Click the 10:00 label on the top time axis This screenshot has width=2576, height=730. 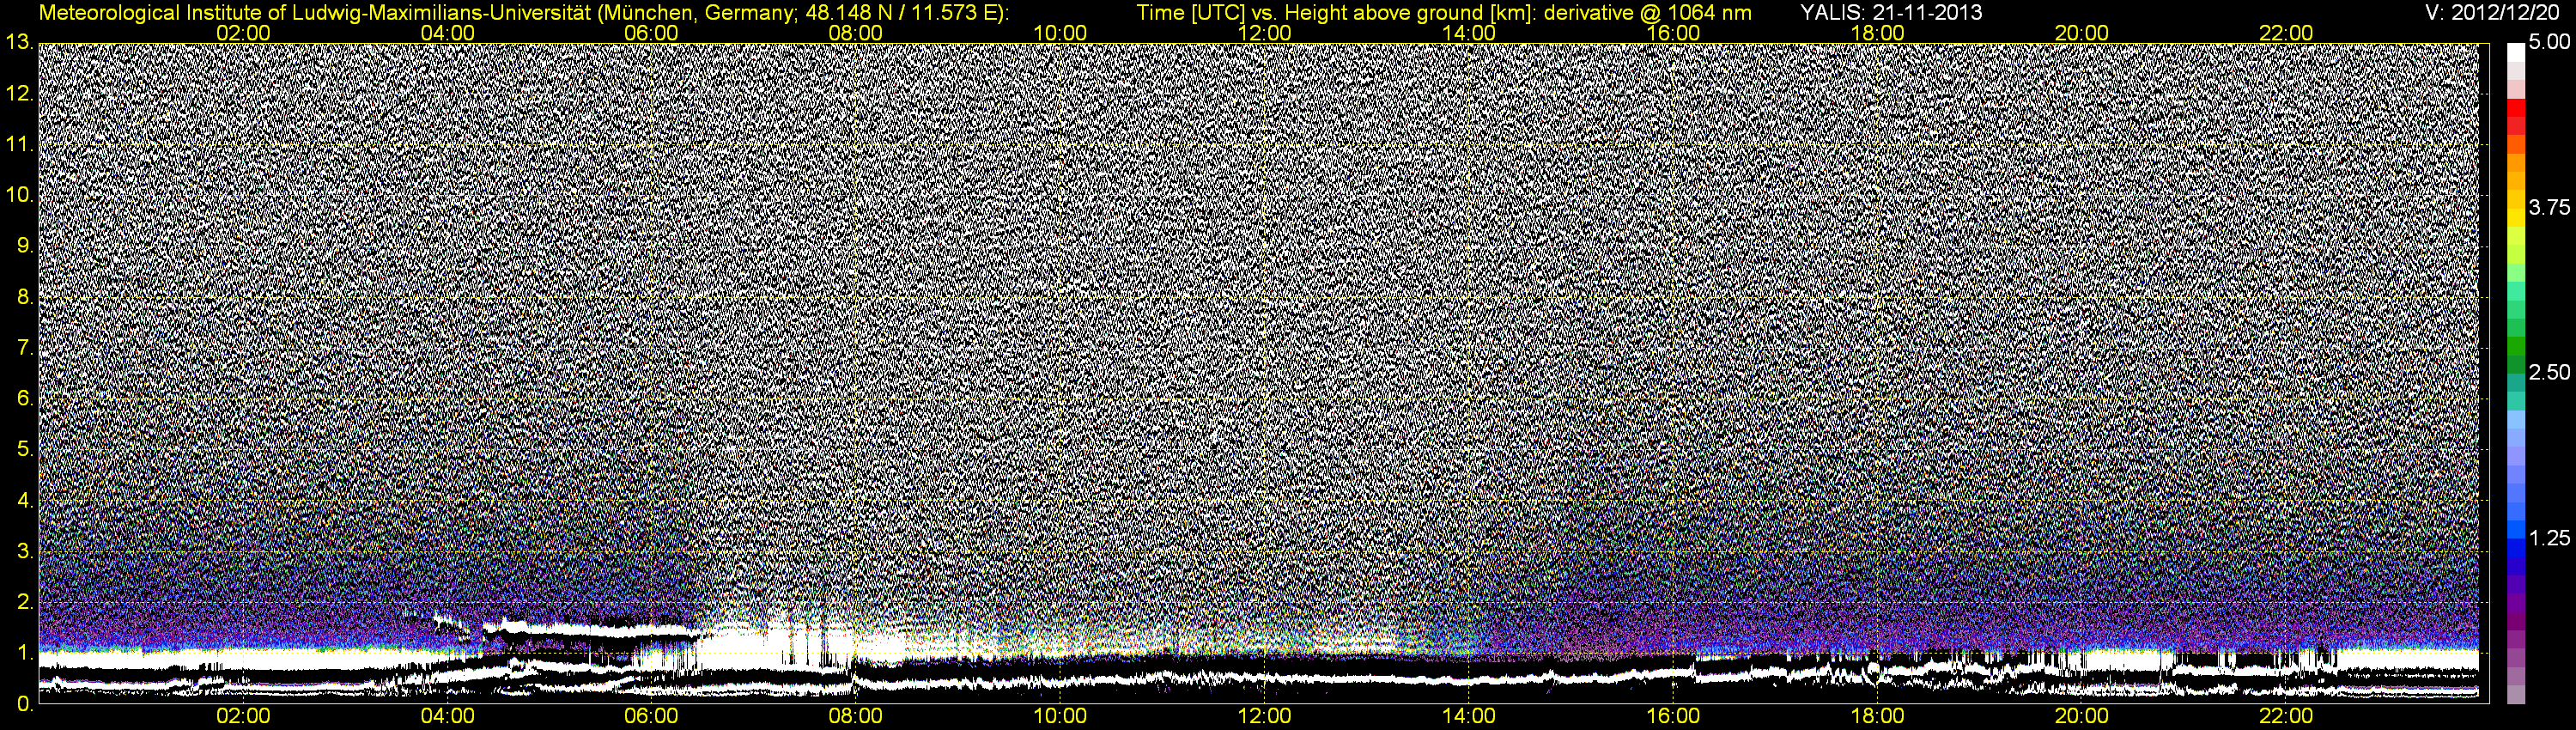(x=1060, y=33)
